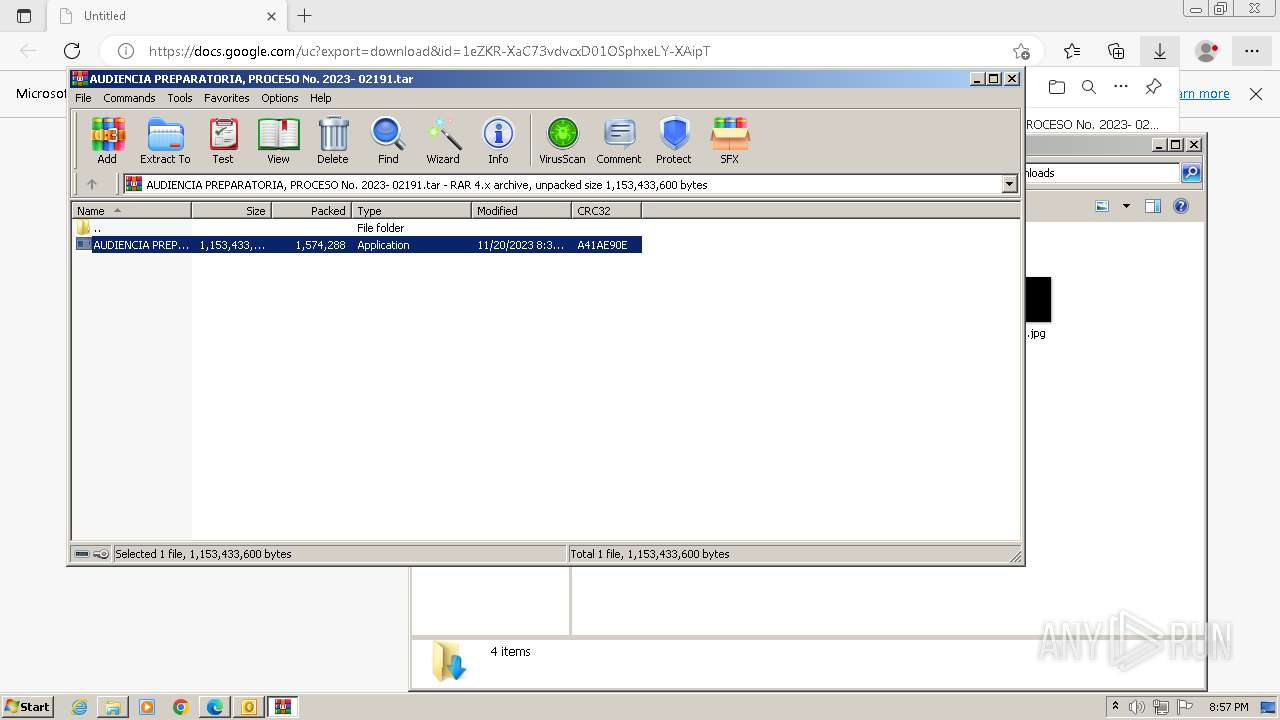Show hidden tray icons arrow
Image resolution: width=1280 pixels, height=720 pixels.
tap(1116, 707)
